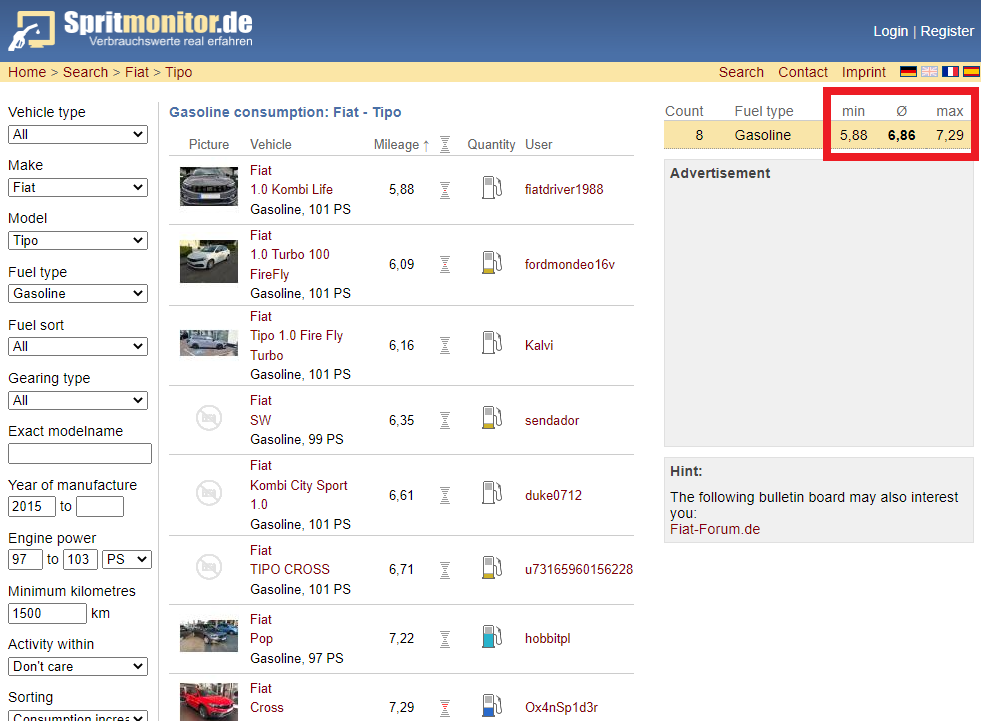The height and width of the screenshot is (721, 981).
Task: Open user profile Kalvi
Action: pos(539,345)
